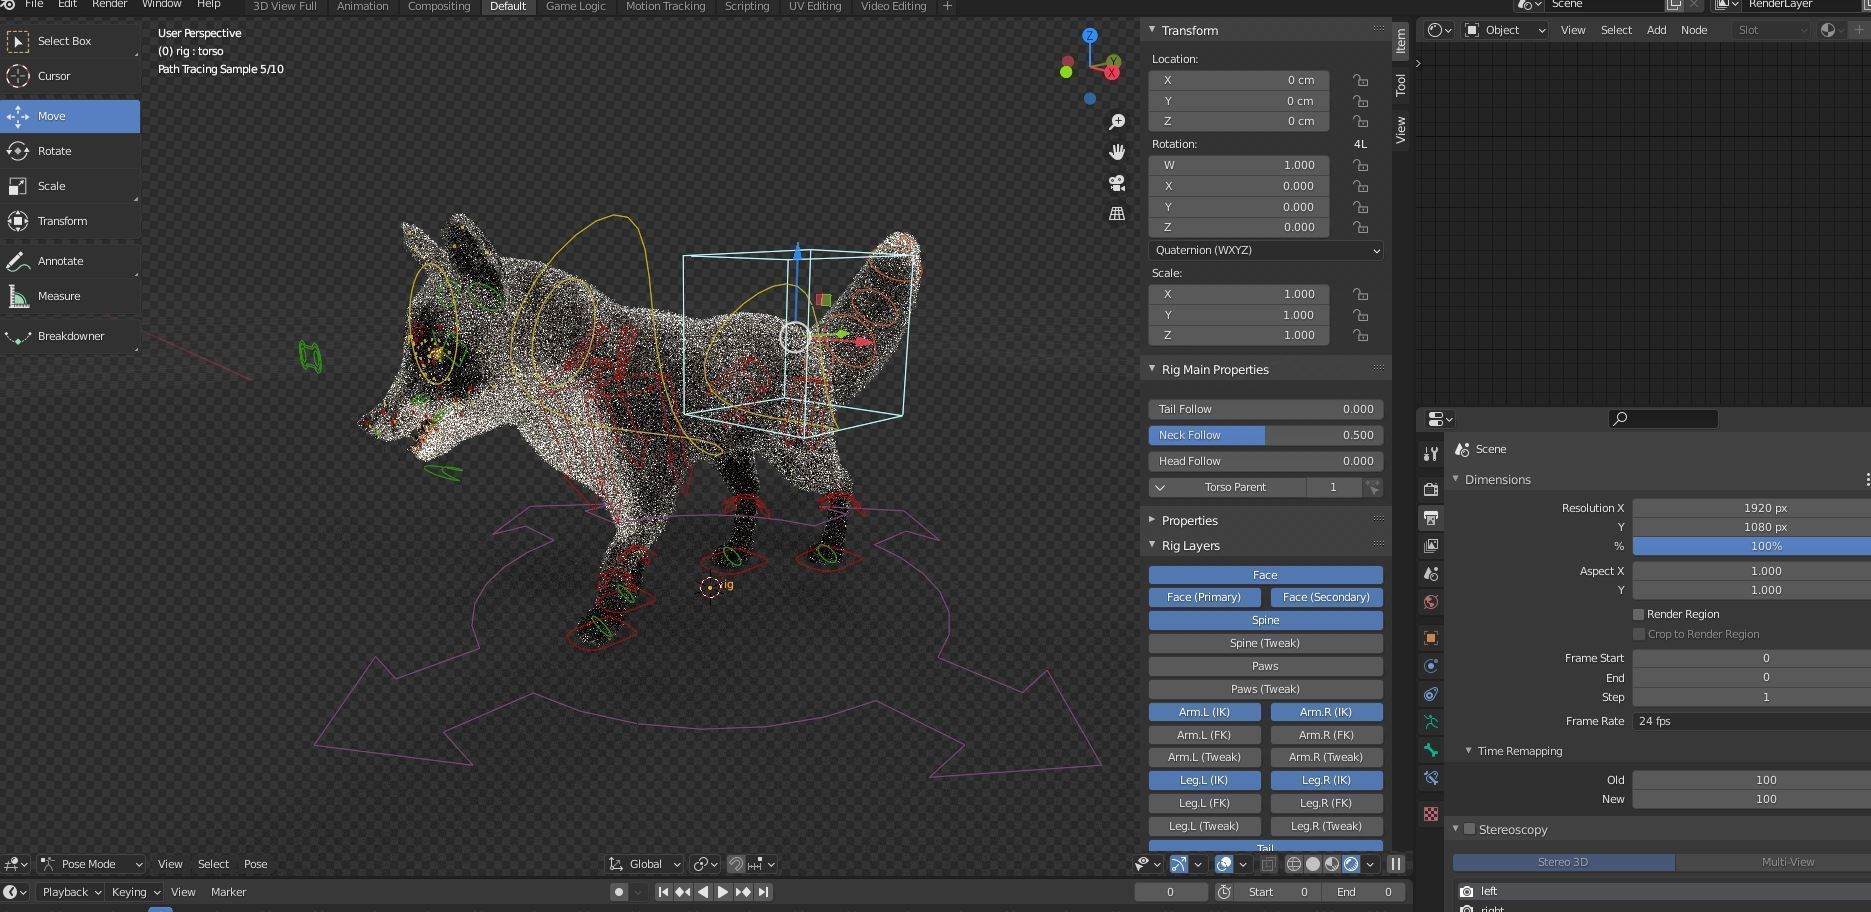Adjust the Neck Follow slider
The image size is (1871, 912).
[1265, 435]
